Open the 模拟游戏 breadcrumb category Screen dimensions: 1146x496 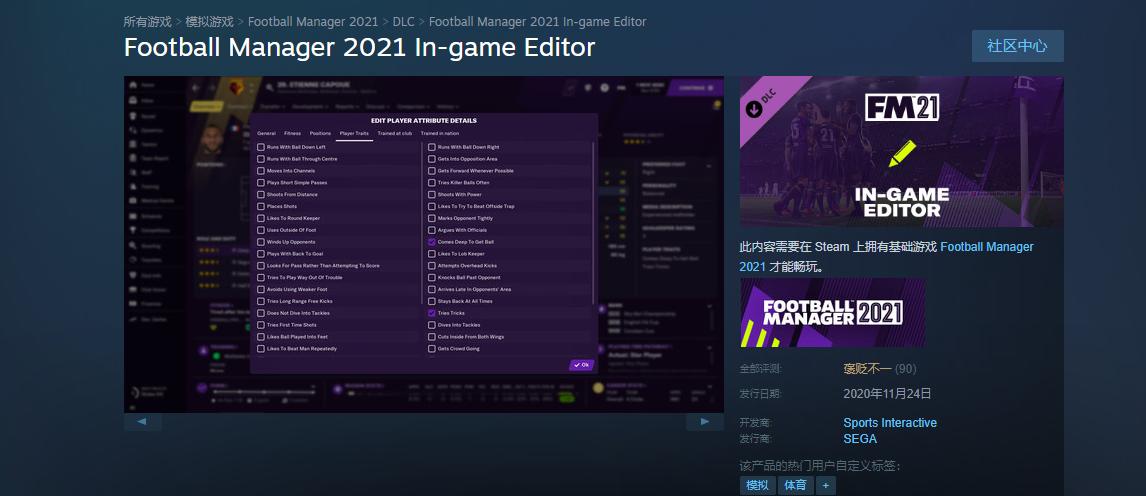click(x=210, y=22)
